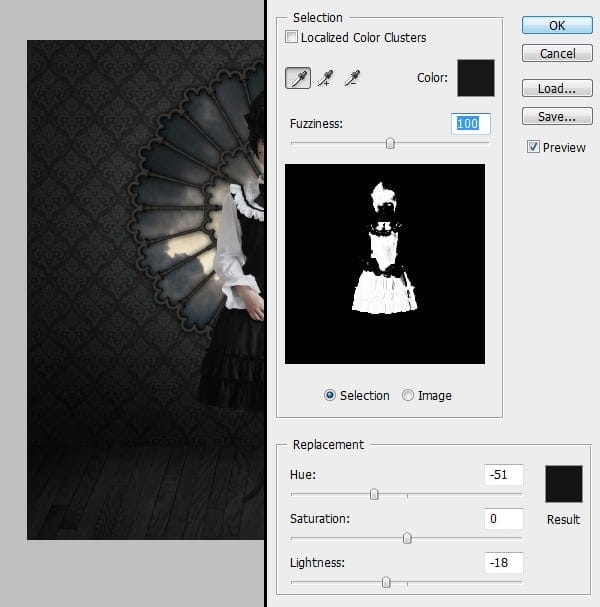This screenshot has height=607, width=600.
Task: Click the black-and-white selection mask preview
Action: tap(385, 264)
